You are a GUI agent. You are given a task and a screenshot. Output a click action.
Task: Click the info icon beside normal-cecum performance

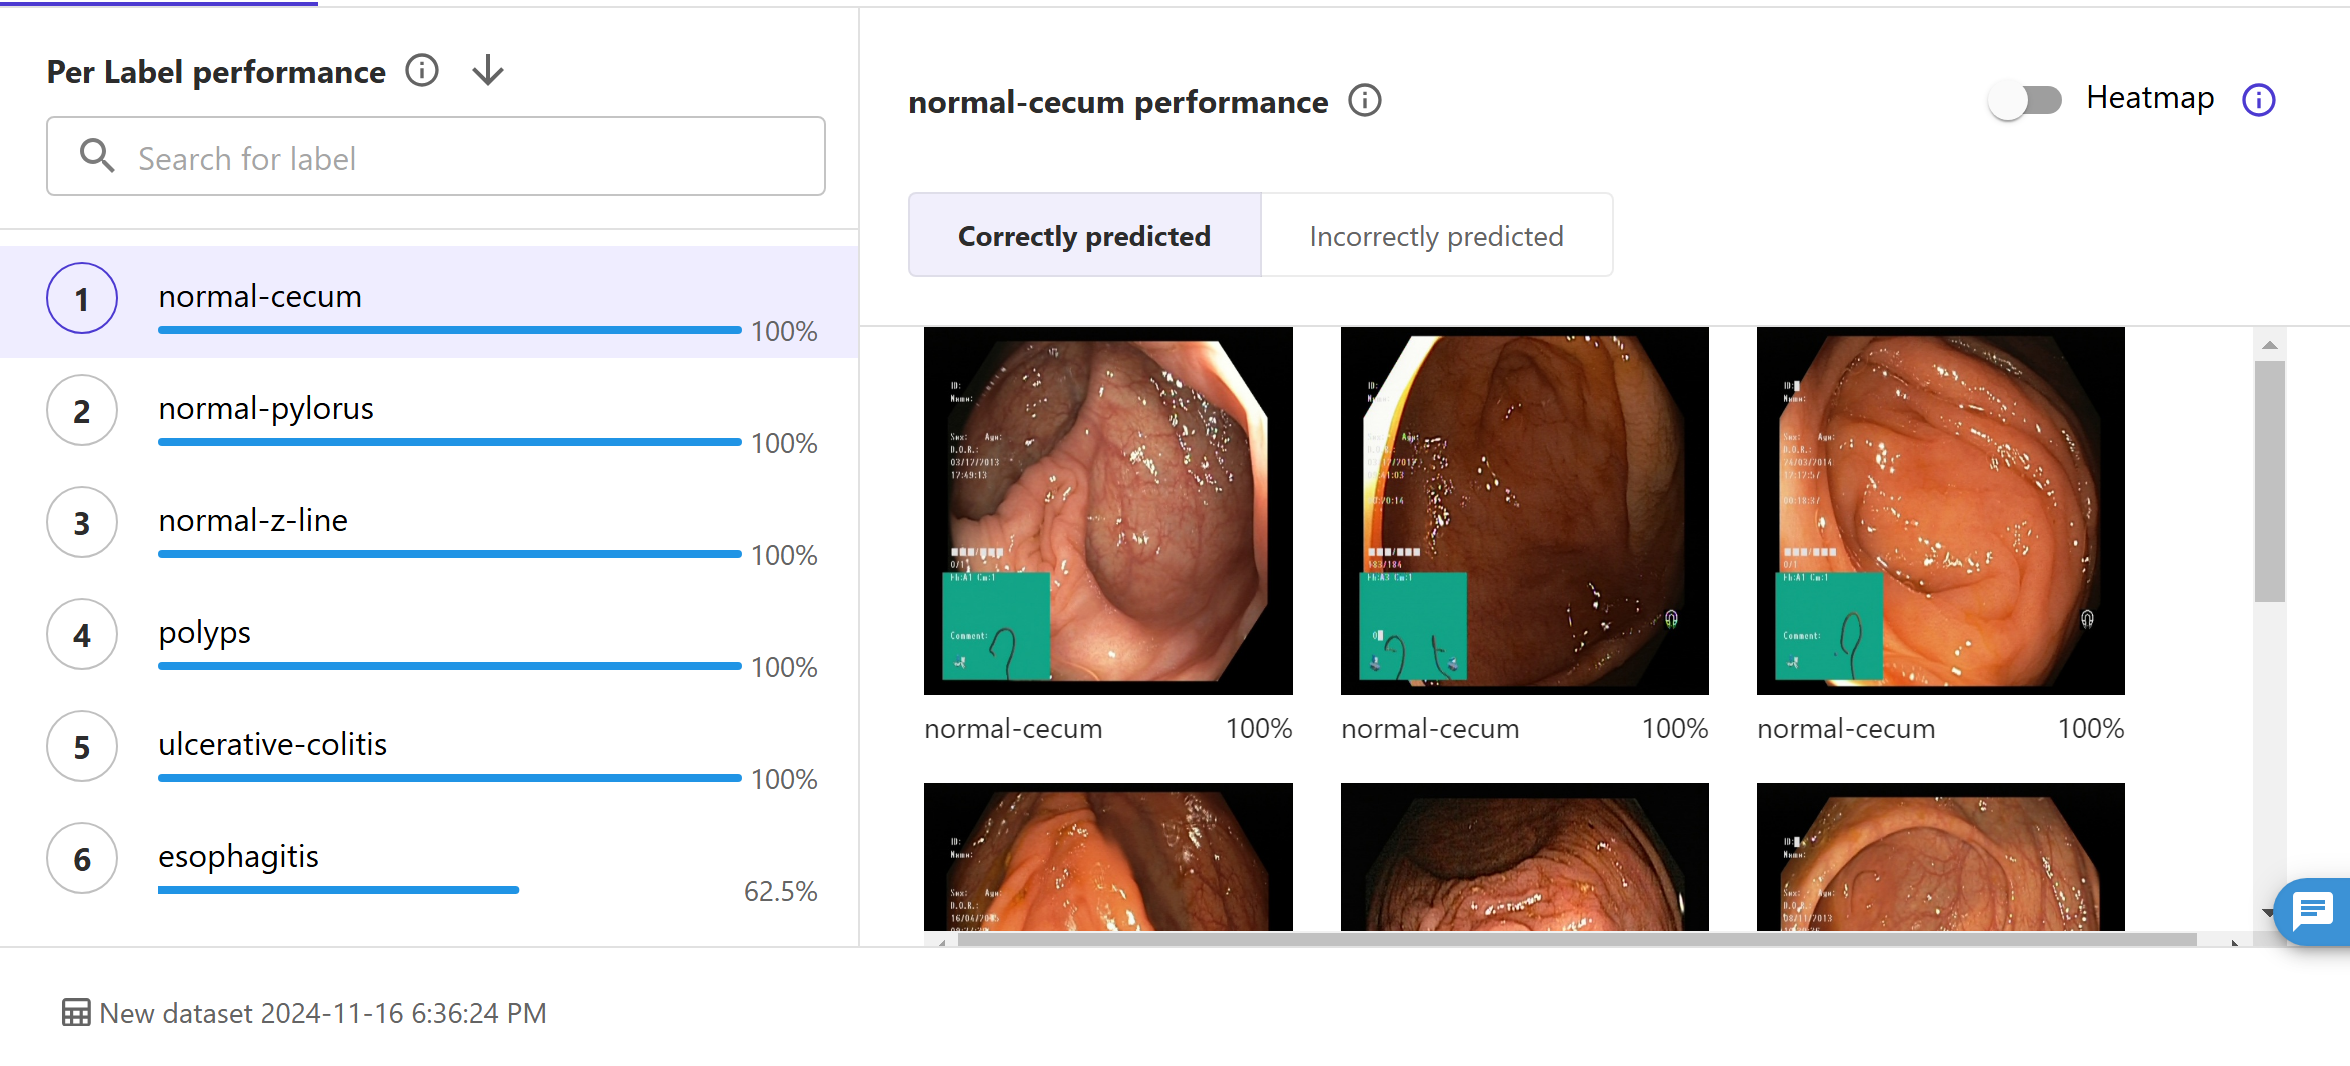coord(1365,101)
